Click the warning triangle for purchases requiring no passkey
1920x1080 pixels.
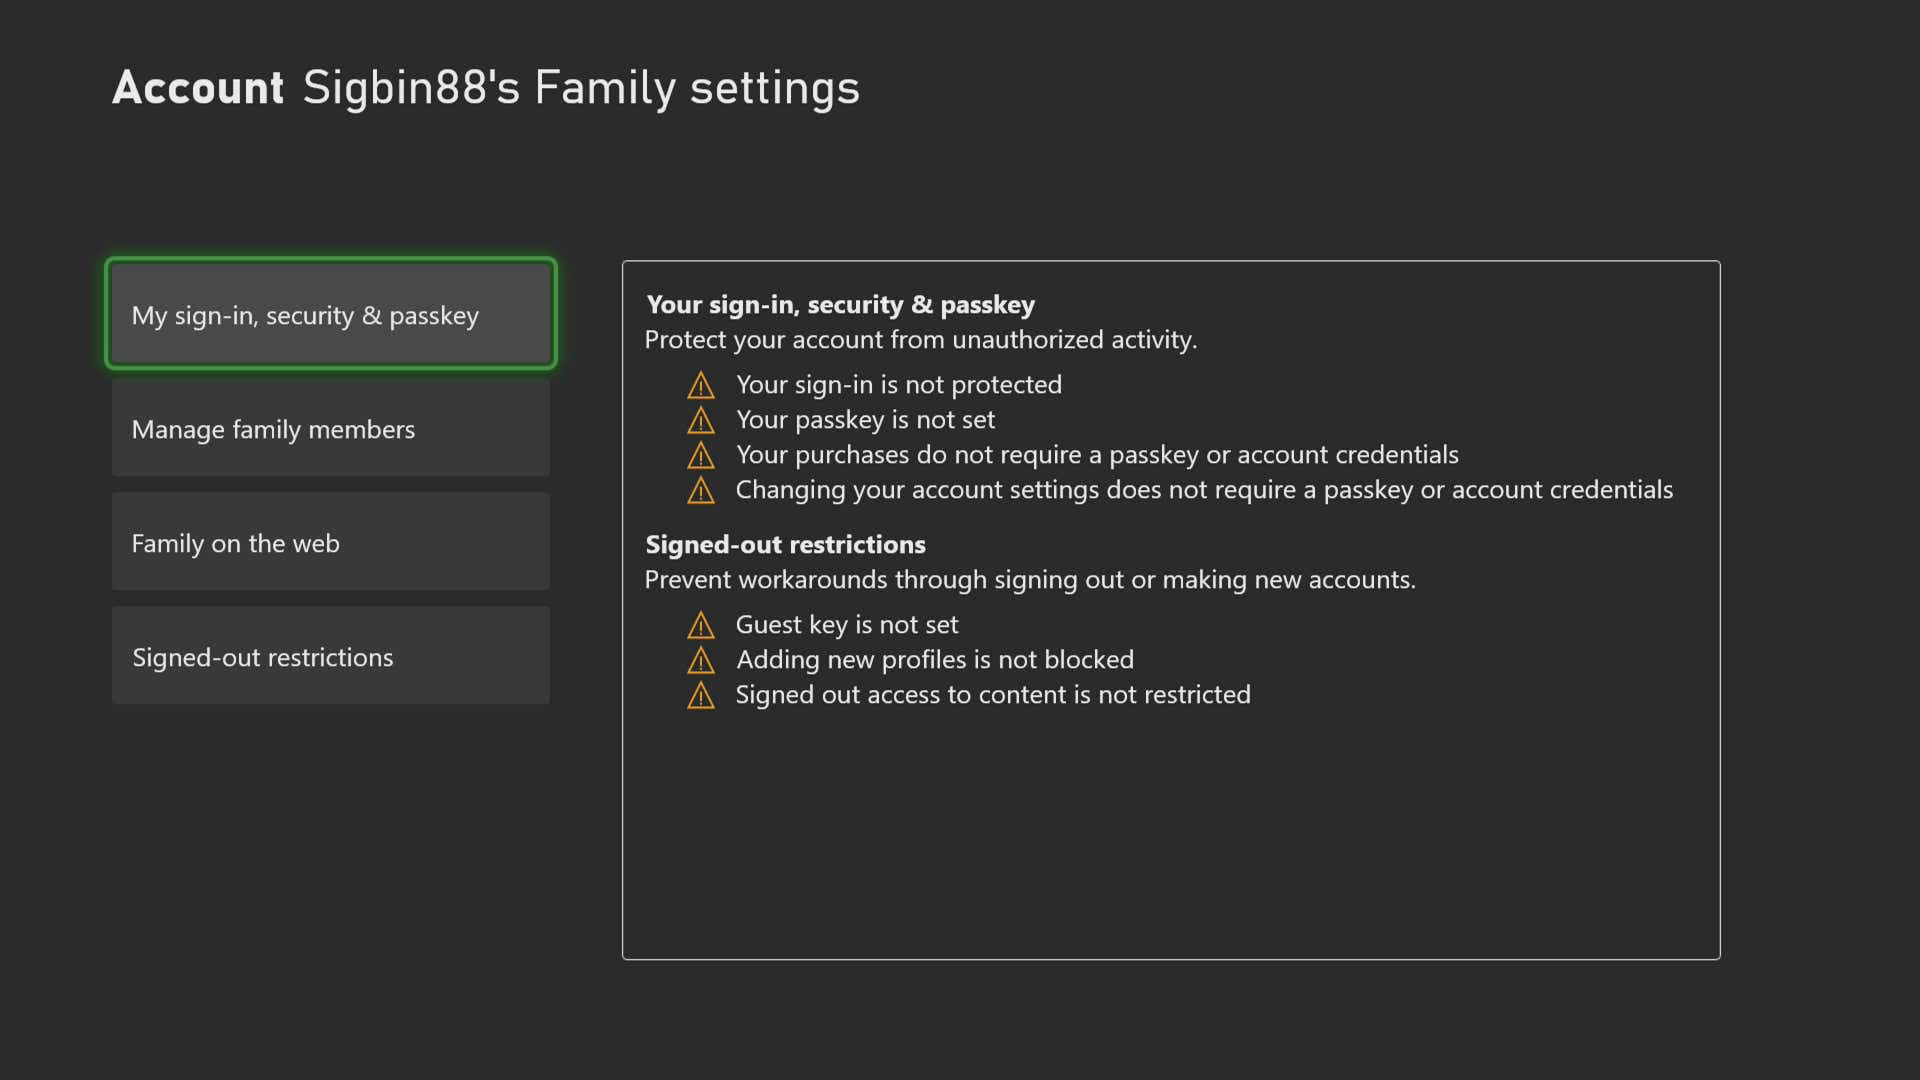point(701,455)
